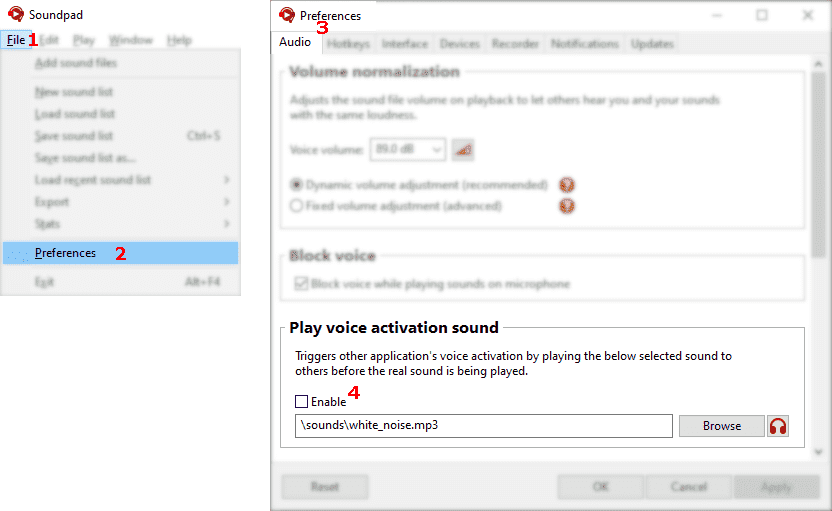
Task: Select Dynamic volume adjustment radio button
Action: click(296, 185)
